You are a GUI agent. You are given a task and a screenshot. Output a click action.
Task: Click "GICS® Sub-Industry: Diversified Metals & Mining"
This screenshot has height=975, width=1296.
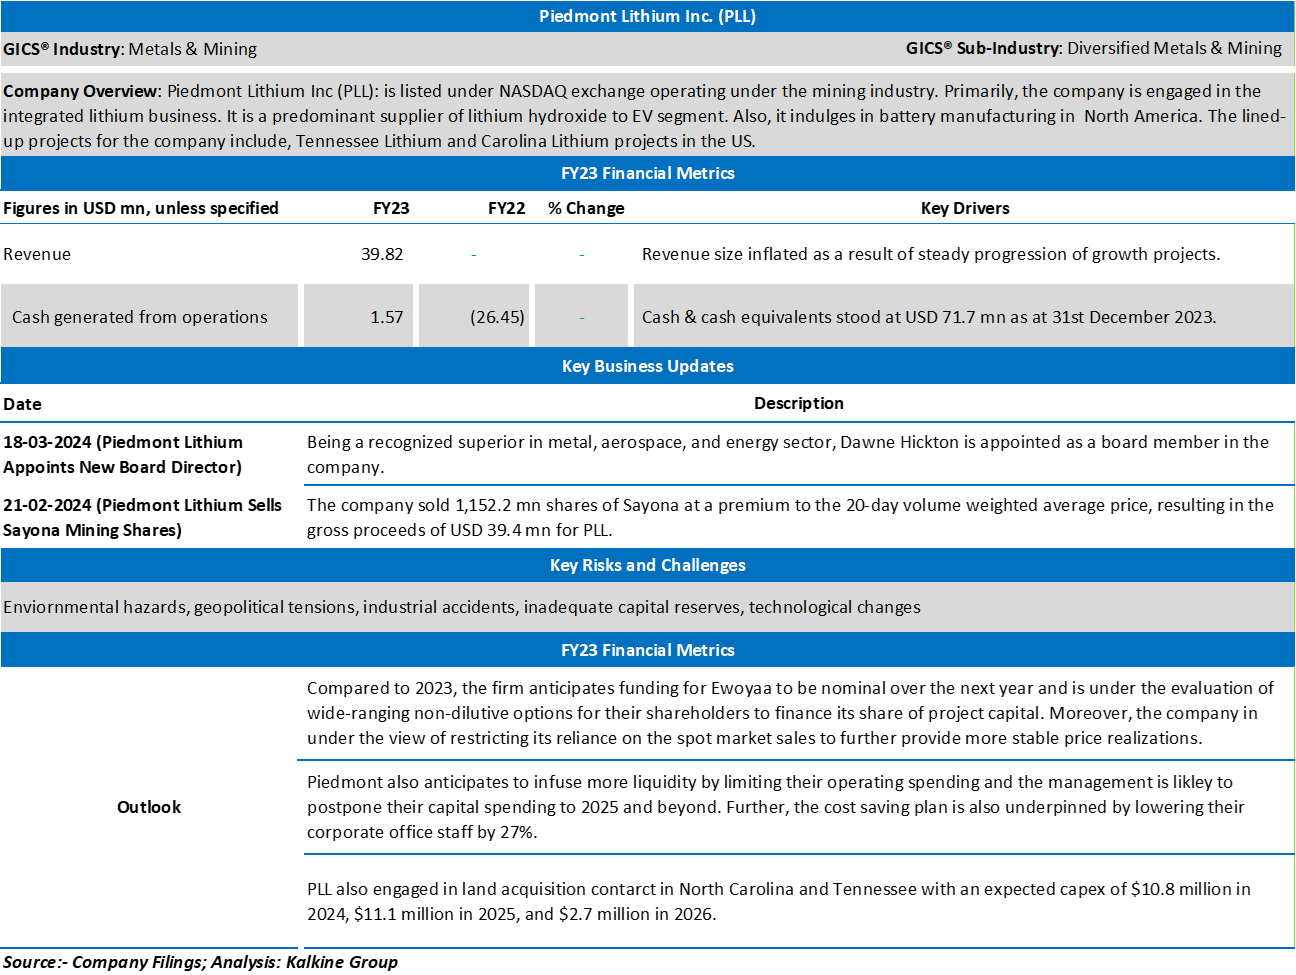1094,48
